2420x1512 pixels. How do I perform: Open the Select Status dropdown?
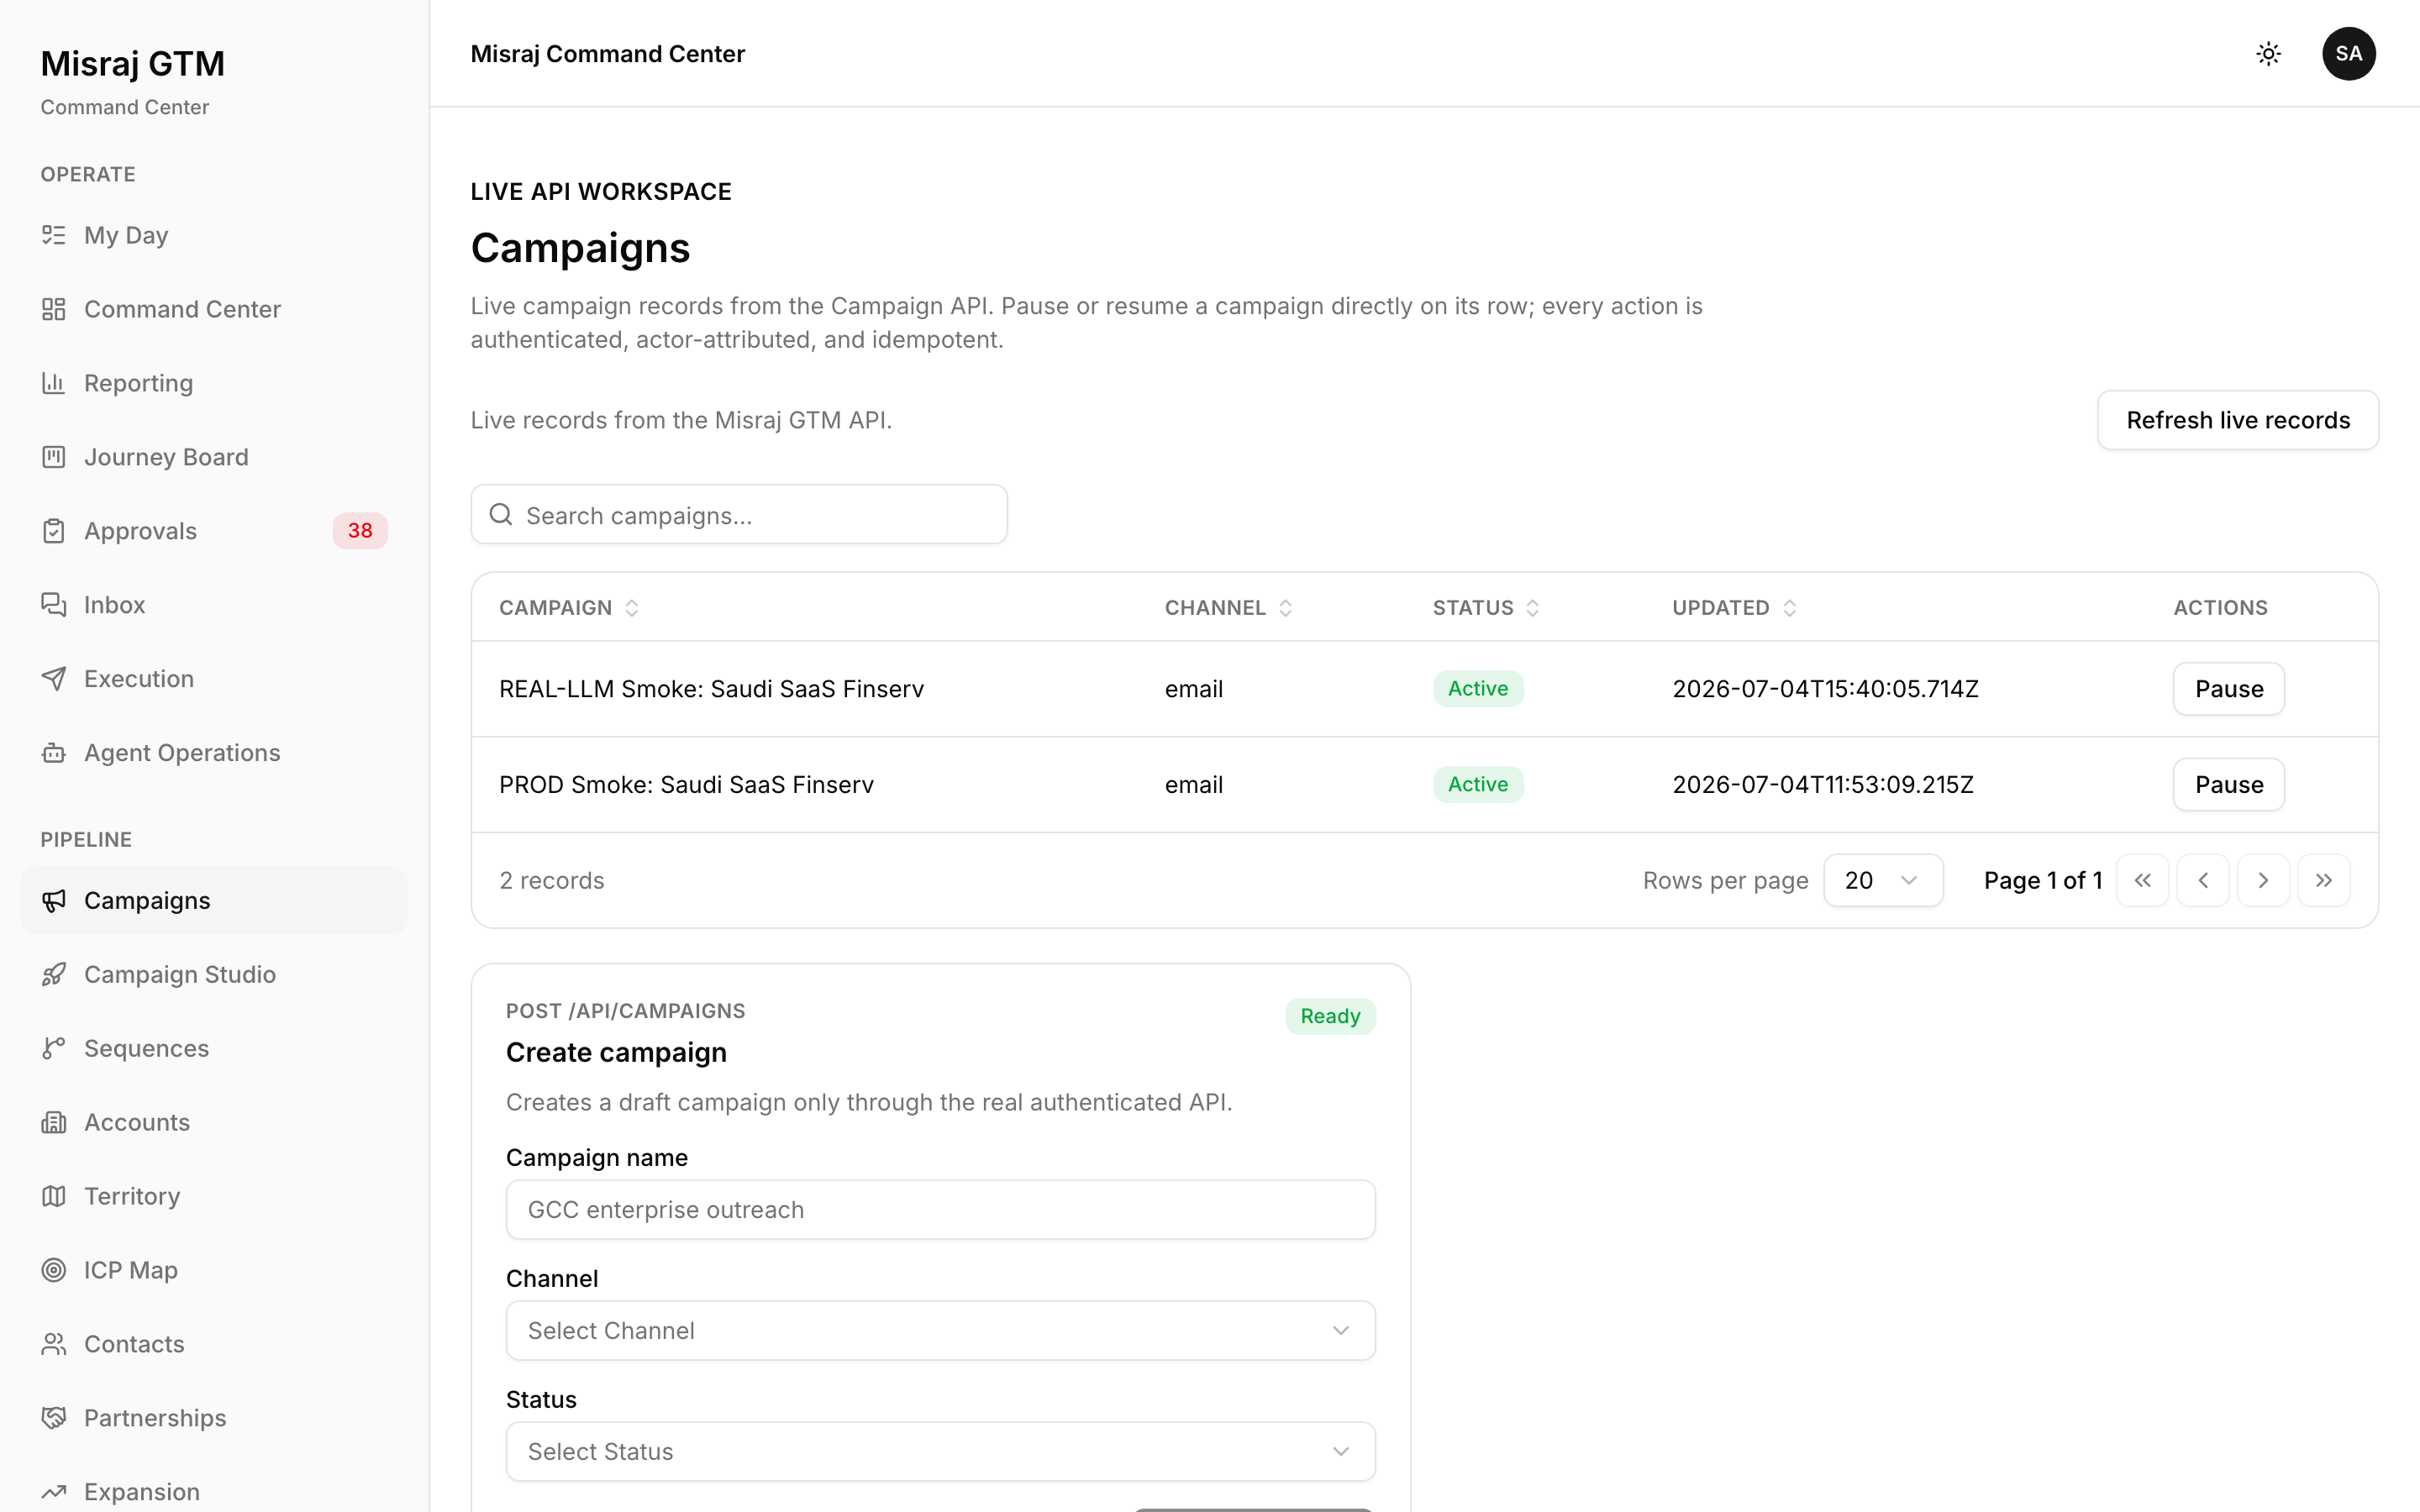(x=940, y=1452)
